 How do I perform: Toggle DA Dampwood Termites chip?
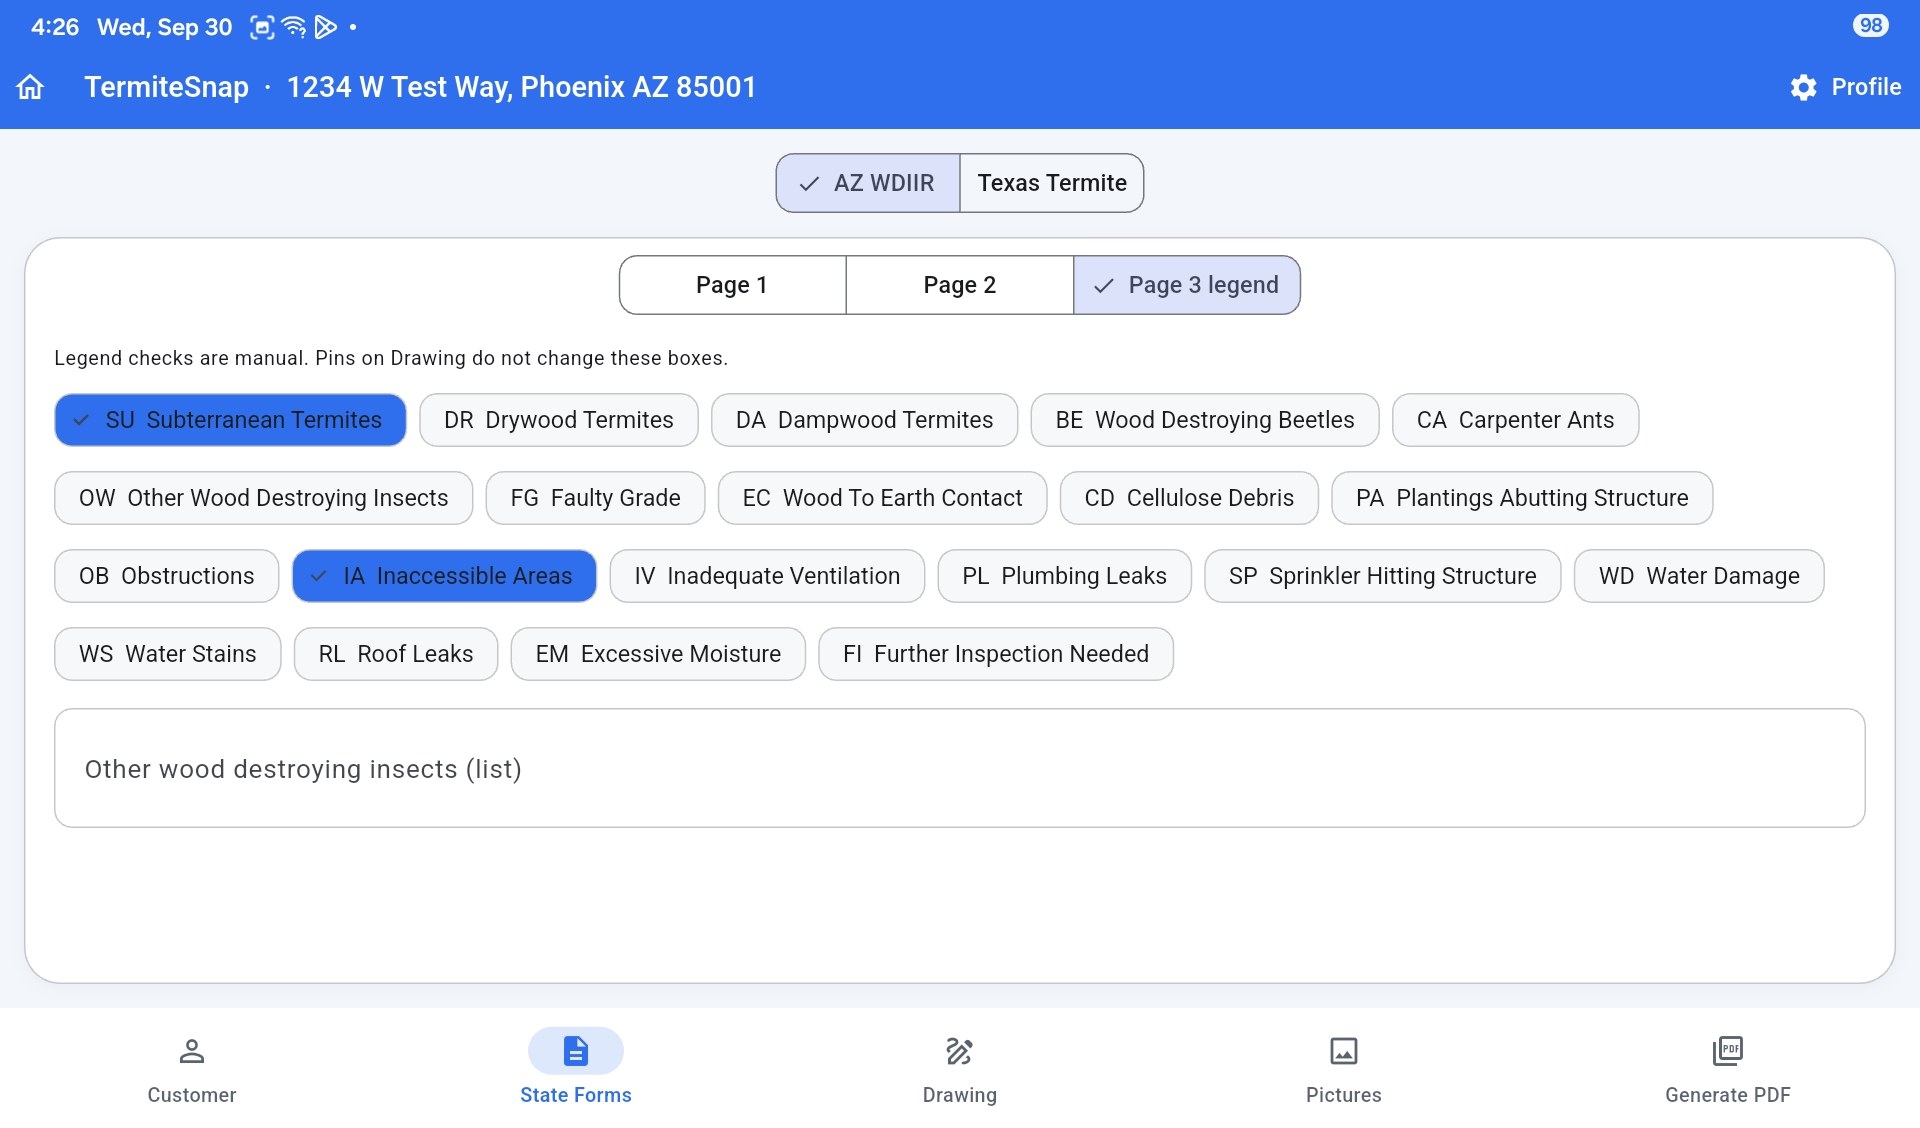coord(865,420)
